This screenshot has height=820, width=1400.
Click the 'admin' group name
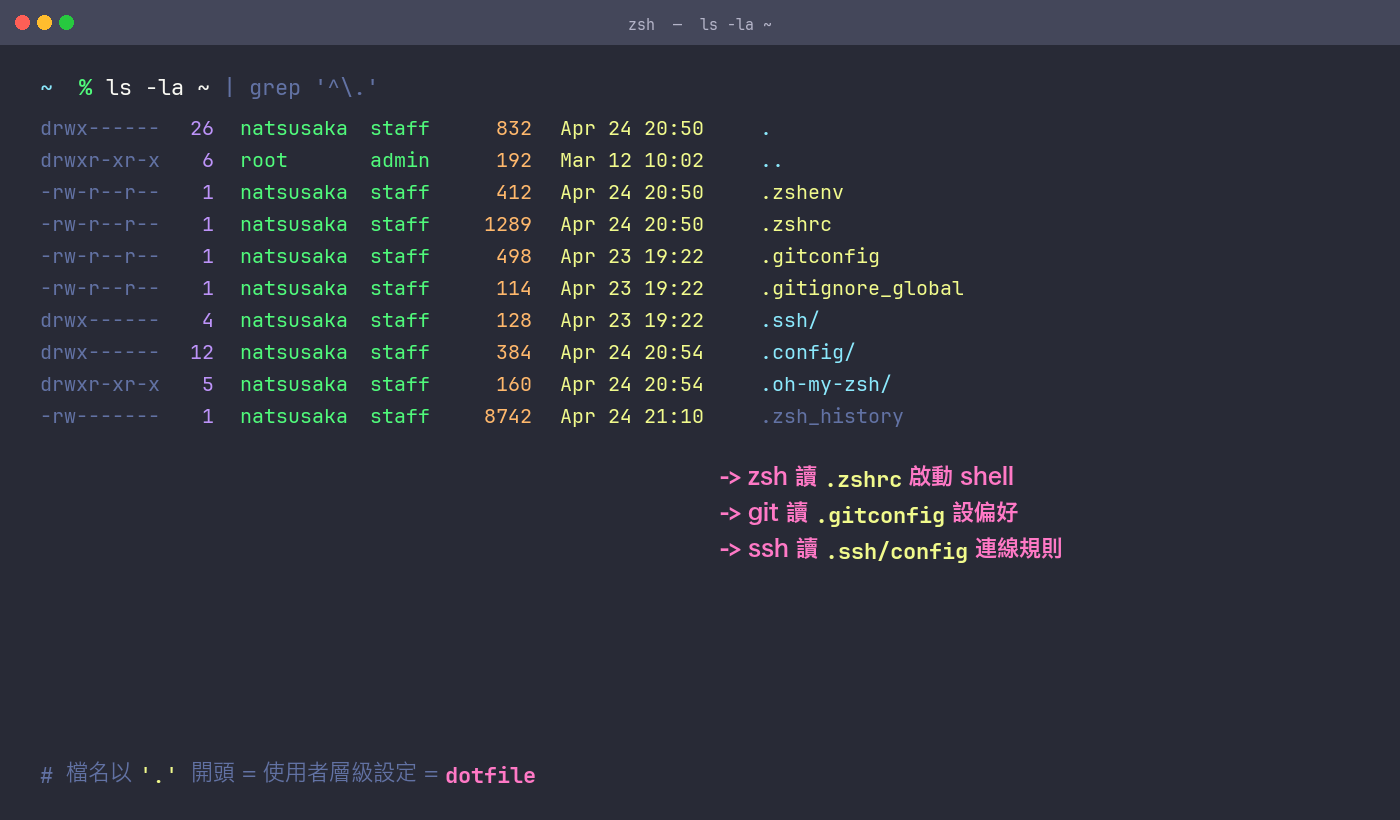(399, 161)
